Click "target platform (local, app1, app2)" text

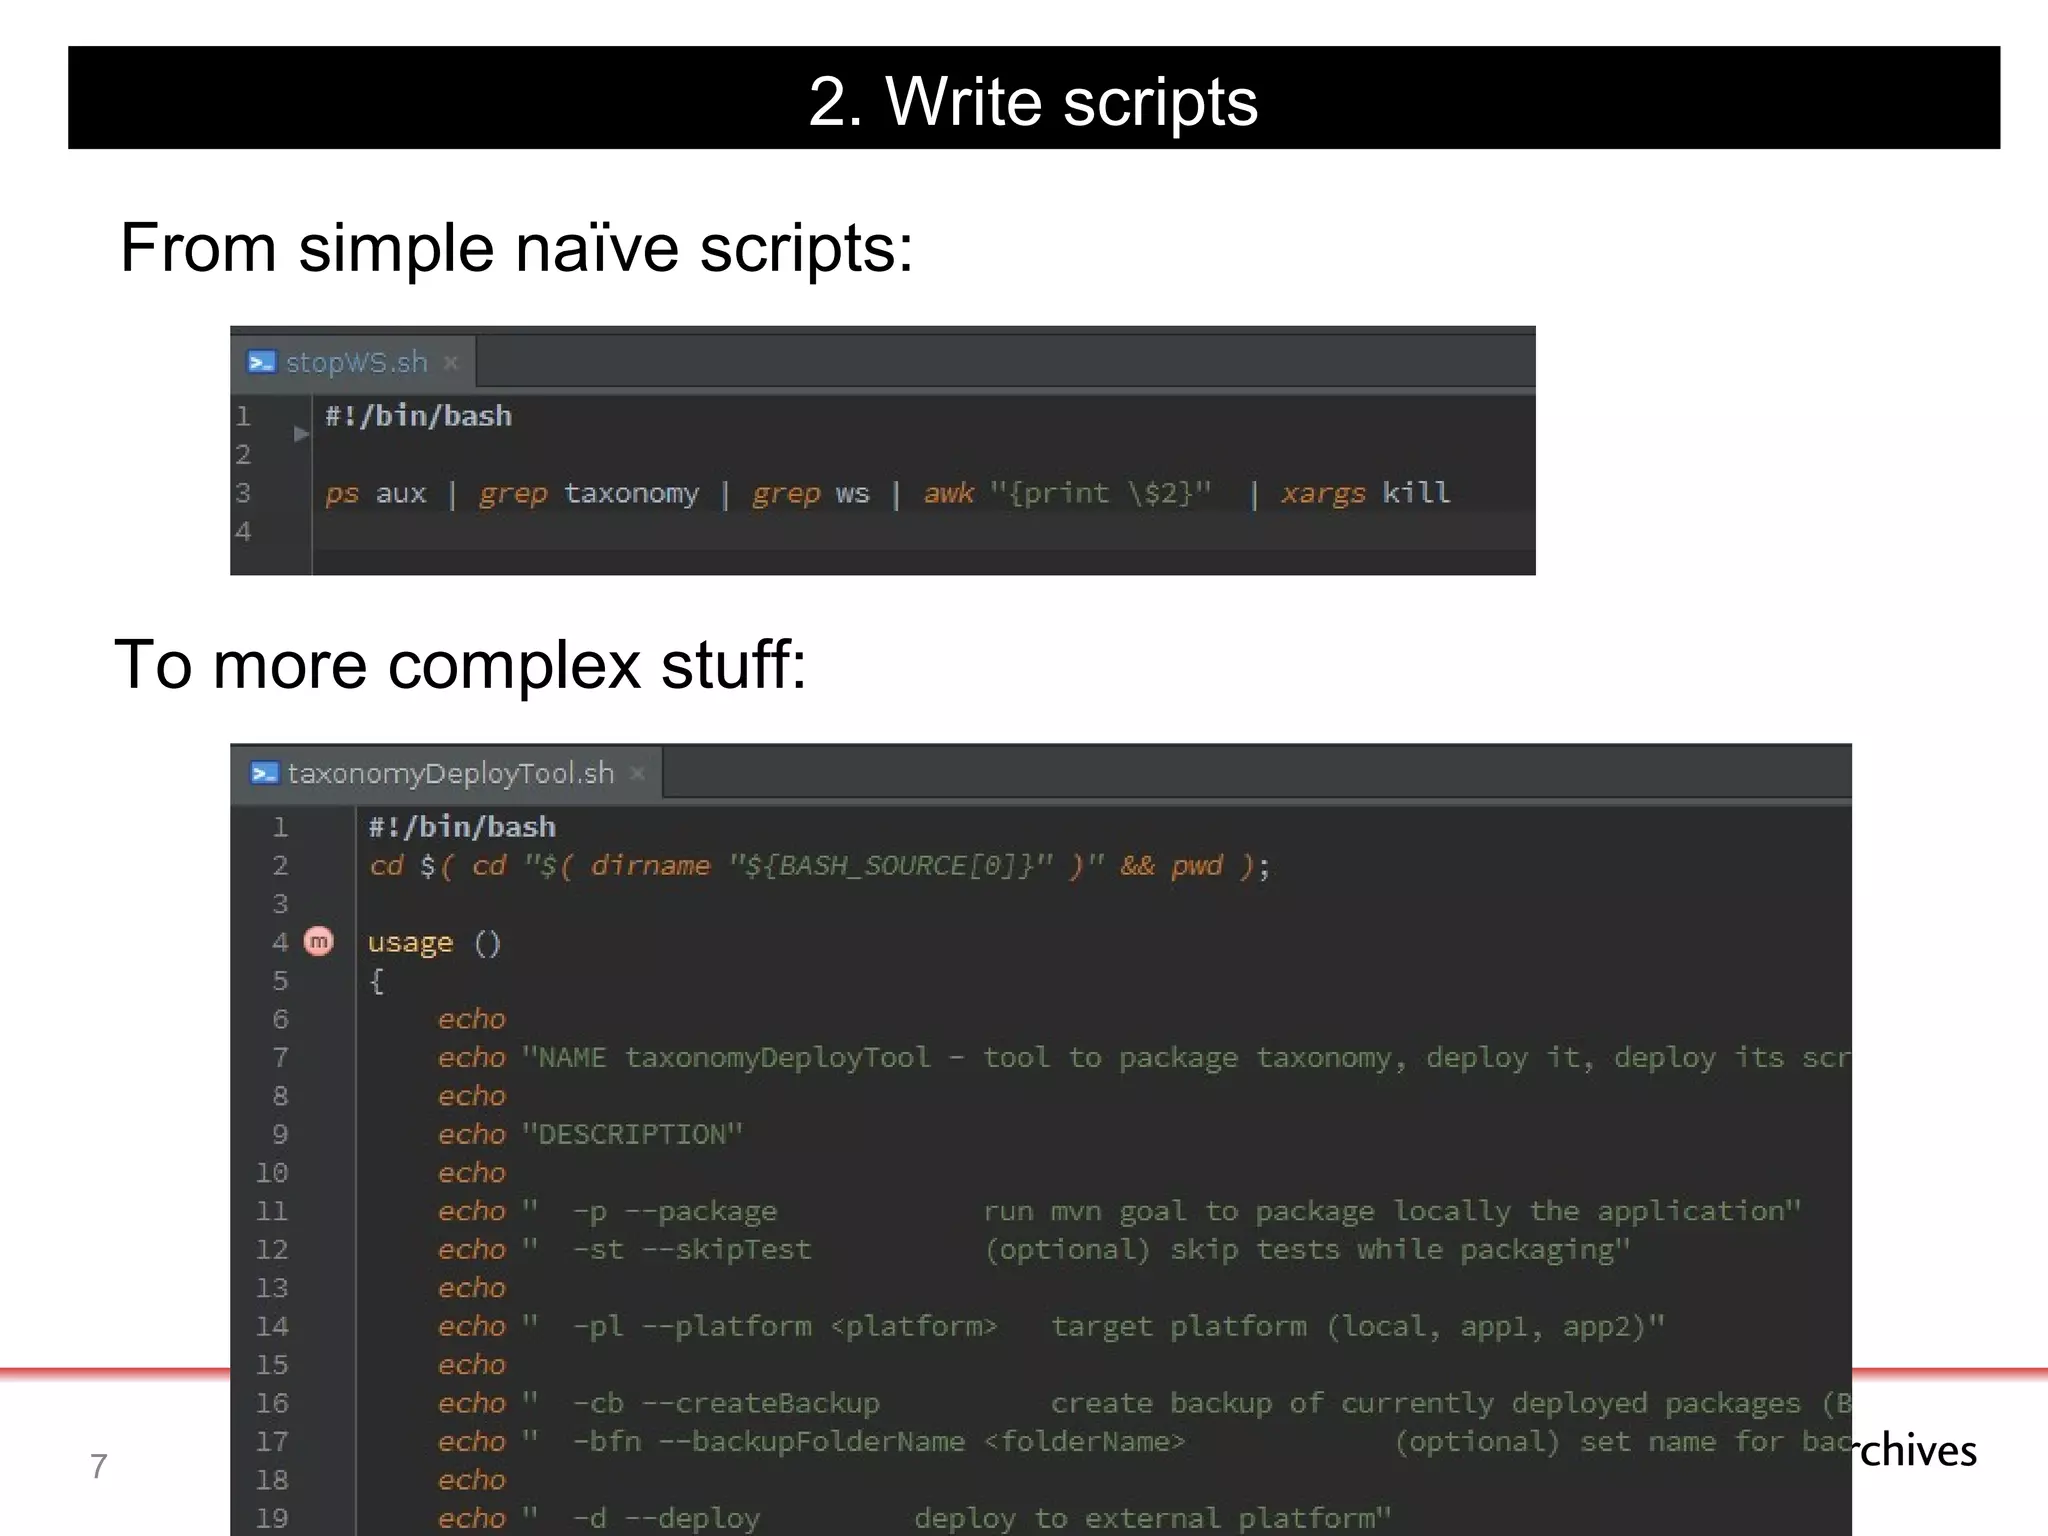[x=1349, y=1327]
